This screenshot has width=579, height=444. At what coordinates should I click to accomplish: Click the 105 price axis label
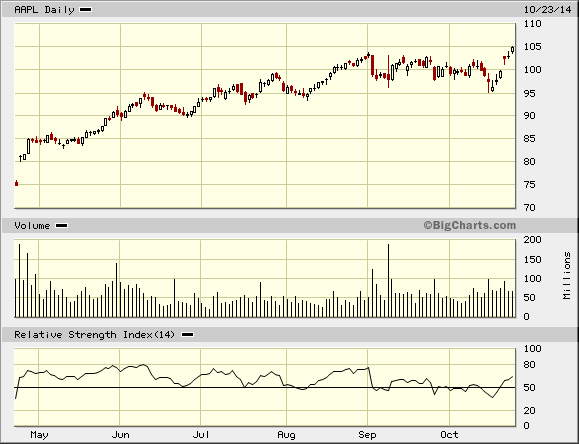tap(532, 47)
